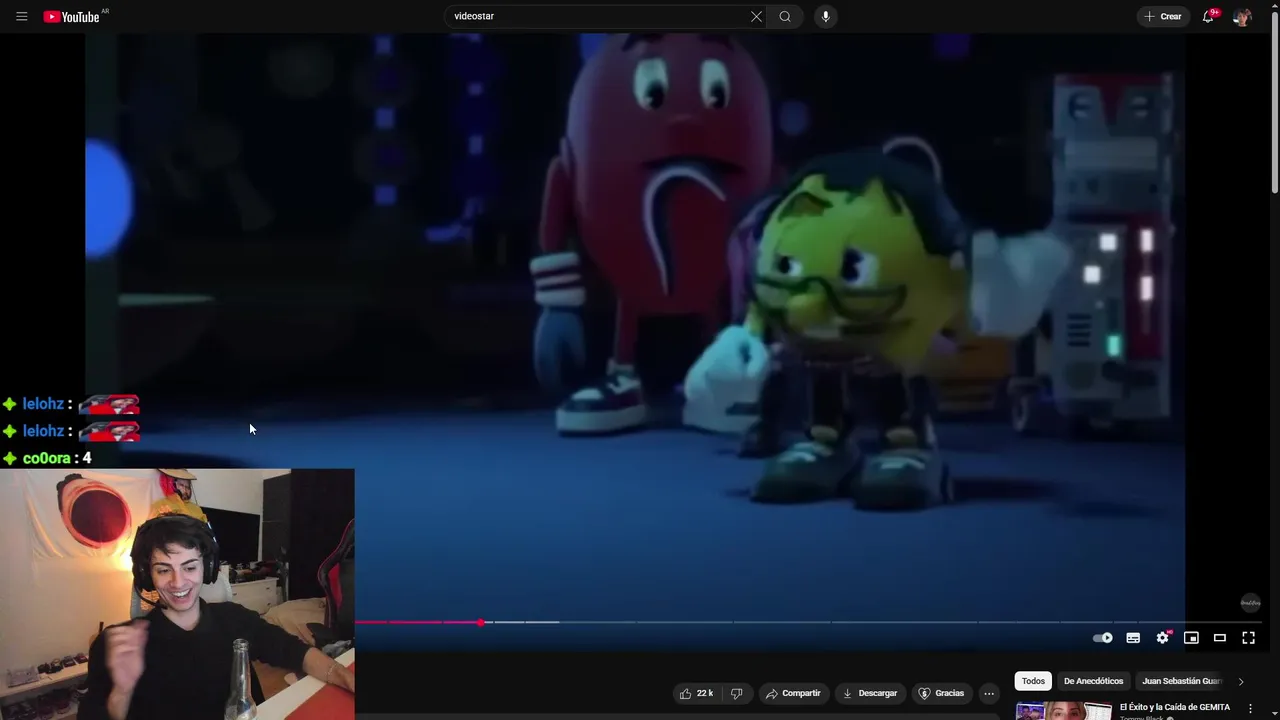Image resolution: width=1280 pixels, height=720 pixels.
Task: Dislike the video
Action: click(x=737, y=693)
